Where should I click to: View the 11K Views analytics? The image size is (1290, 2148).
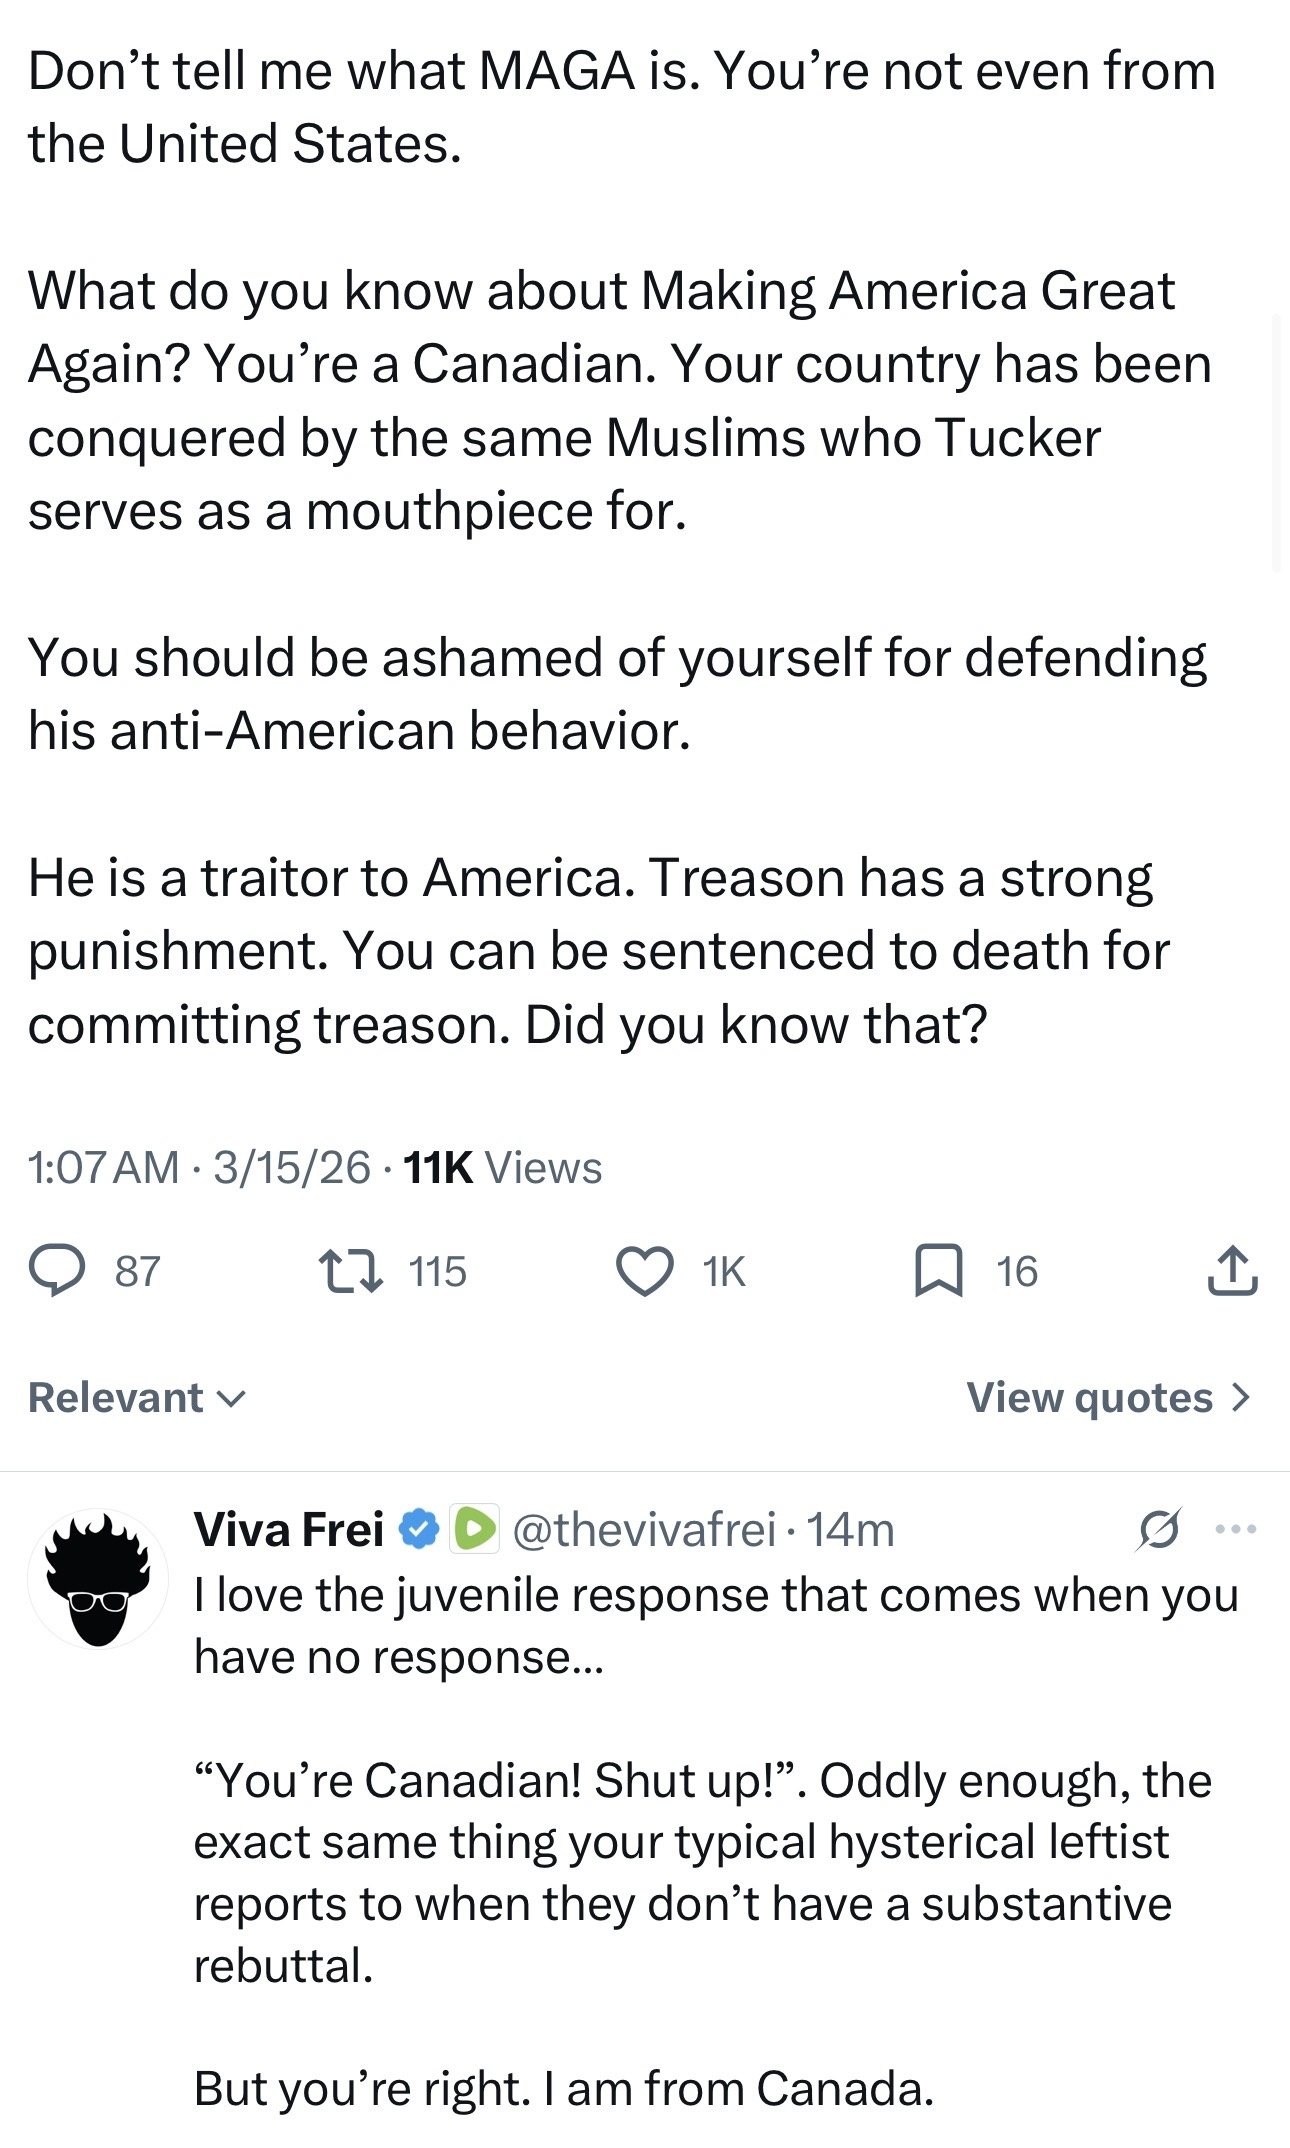click(x=502, y=1167)
